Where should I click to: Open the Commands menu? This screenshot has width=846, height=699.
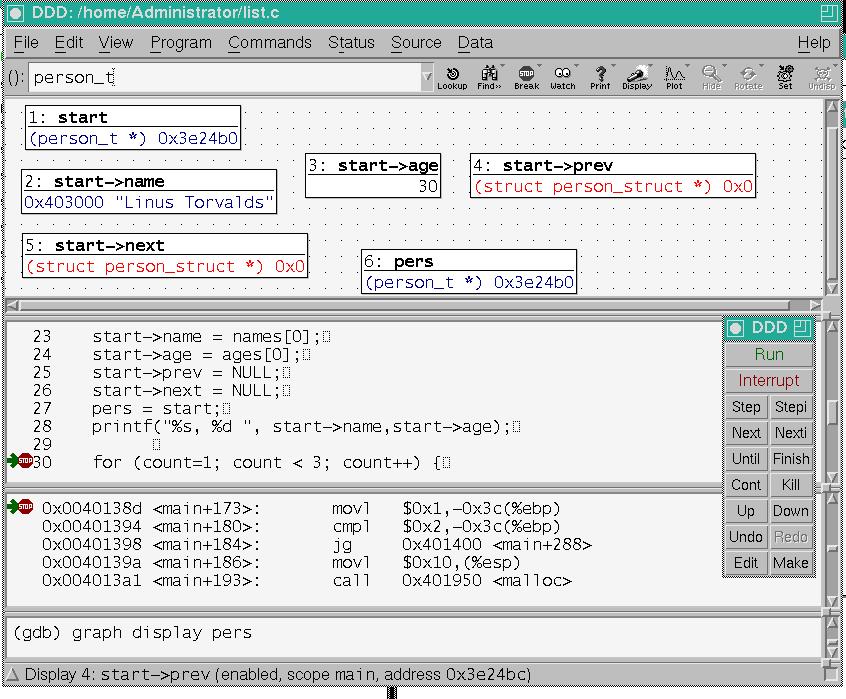270,43
